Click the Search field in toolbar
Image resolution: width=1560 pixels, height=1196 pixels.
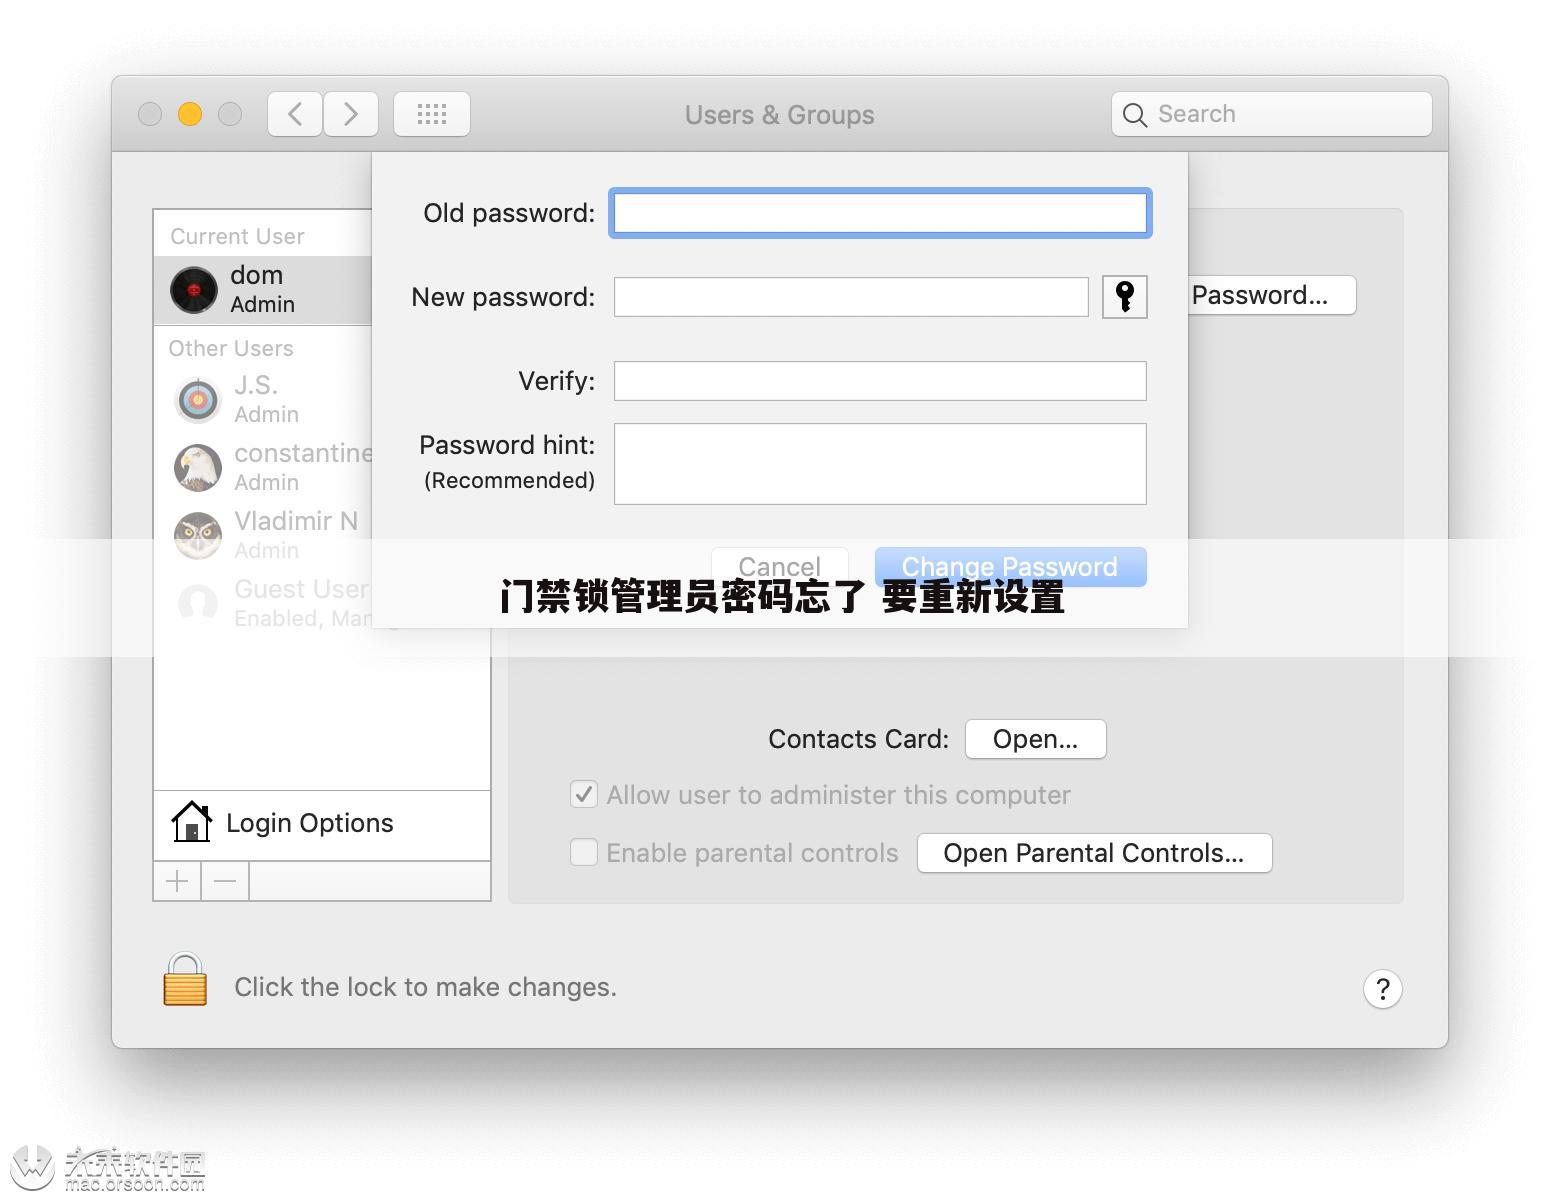click(x=1272, y=114)
